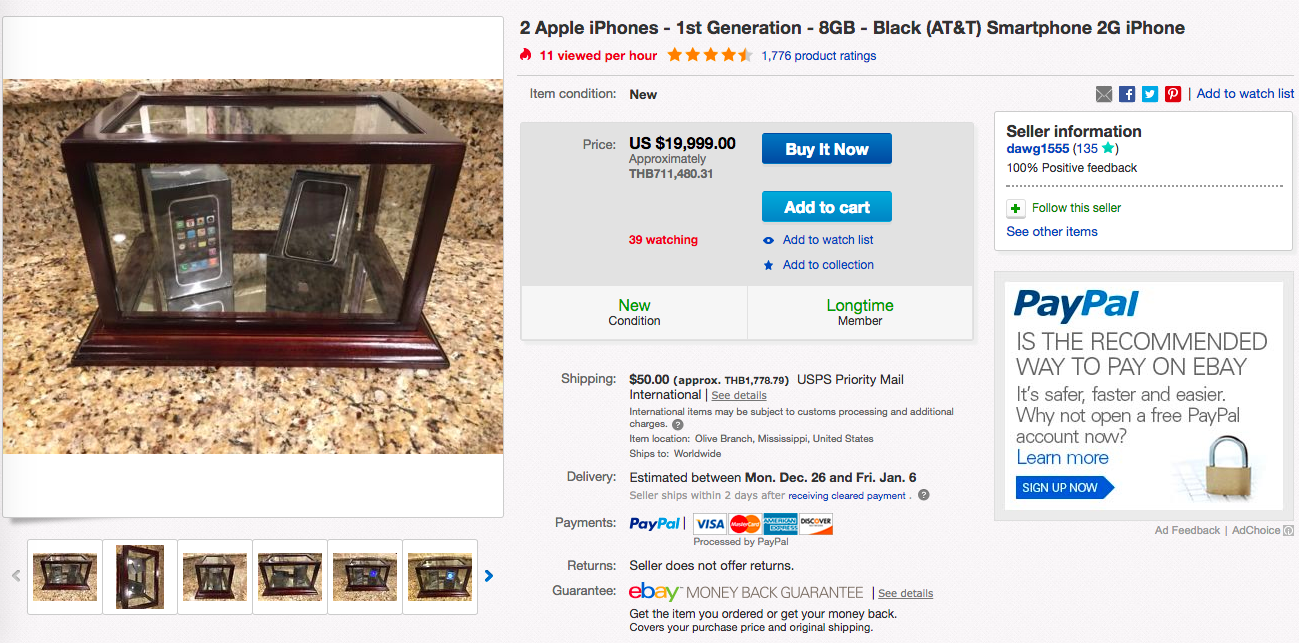Pin this listing on Pinterest
The image size is (1299, 643).
[x=1173, y=94]
